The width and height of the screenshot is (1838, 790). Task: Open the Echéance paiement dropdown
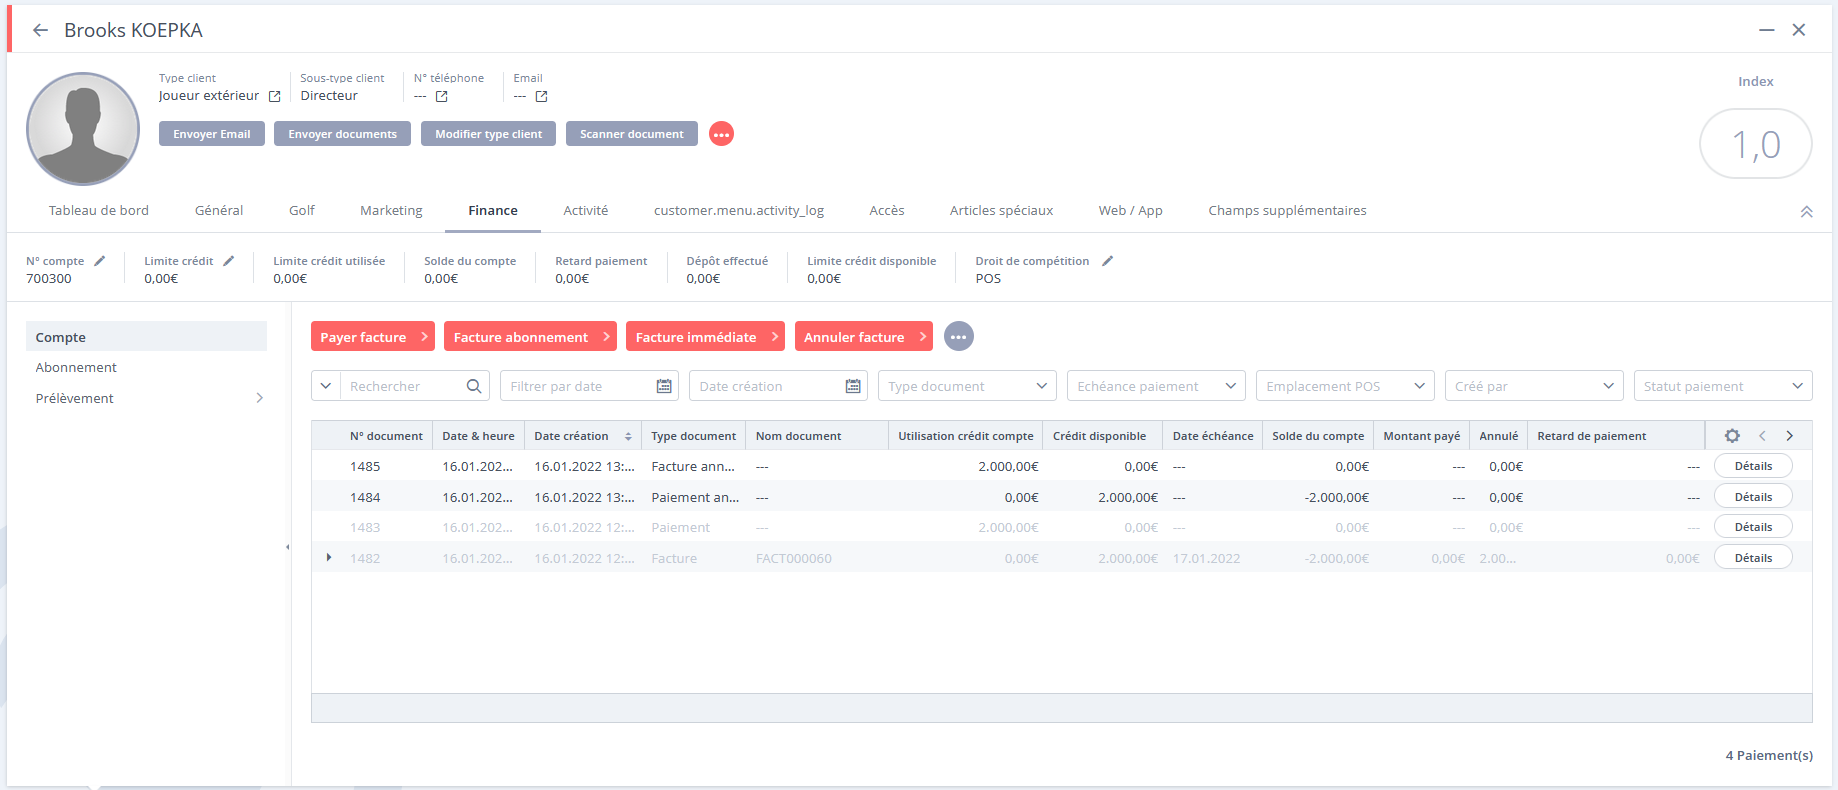1156,386
